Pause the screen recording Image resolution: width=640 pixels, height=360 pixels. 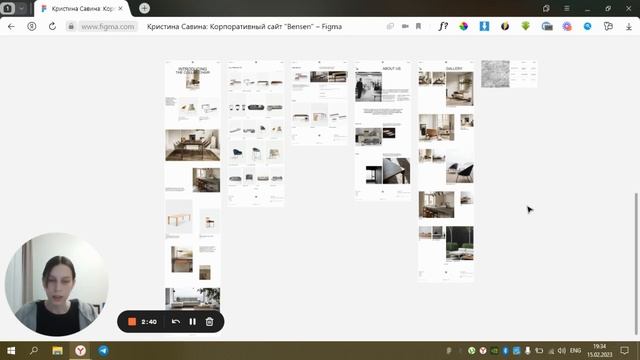[193, 322]
